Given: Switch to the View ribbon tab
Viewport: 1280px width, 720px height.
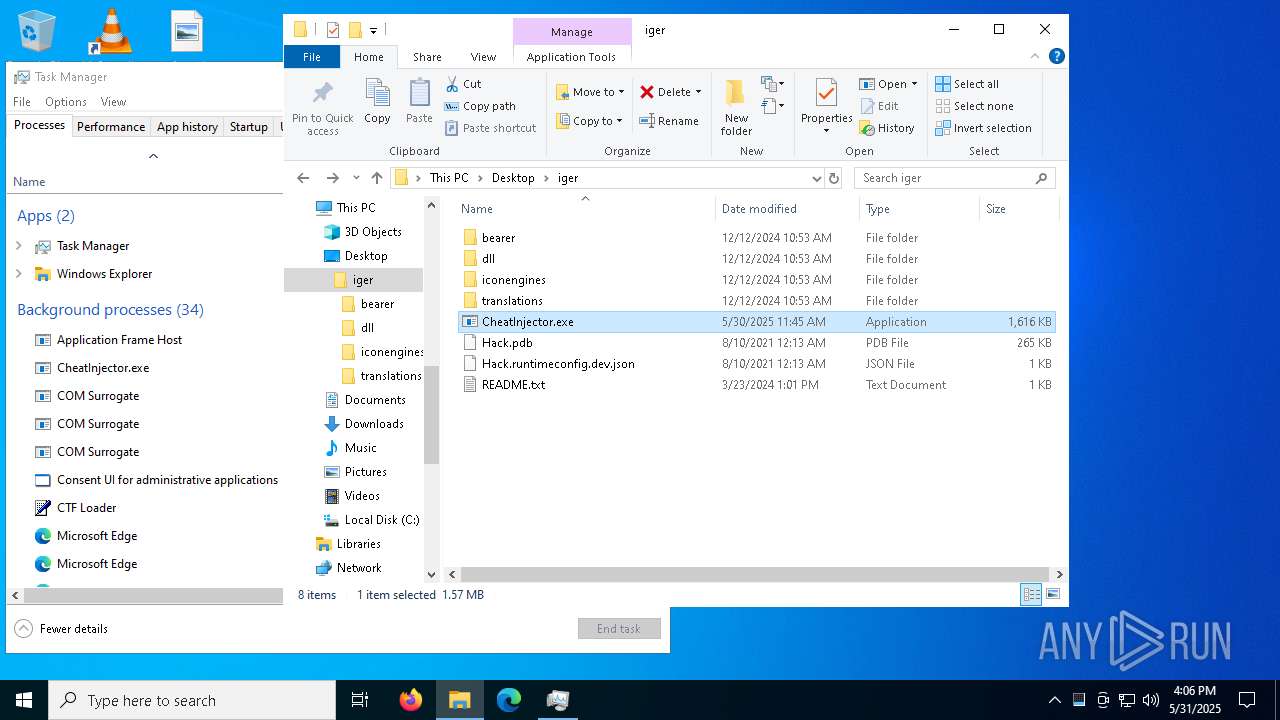Looking at the screenshot, I should click(483, 57).
